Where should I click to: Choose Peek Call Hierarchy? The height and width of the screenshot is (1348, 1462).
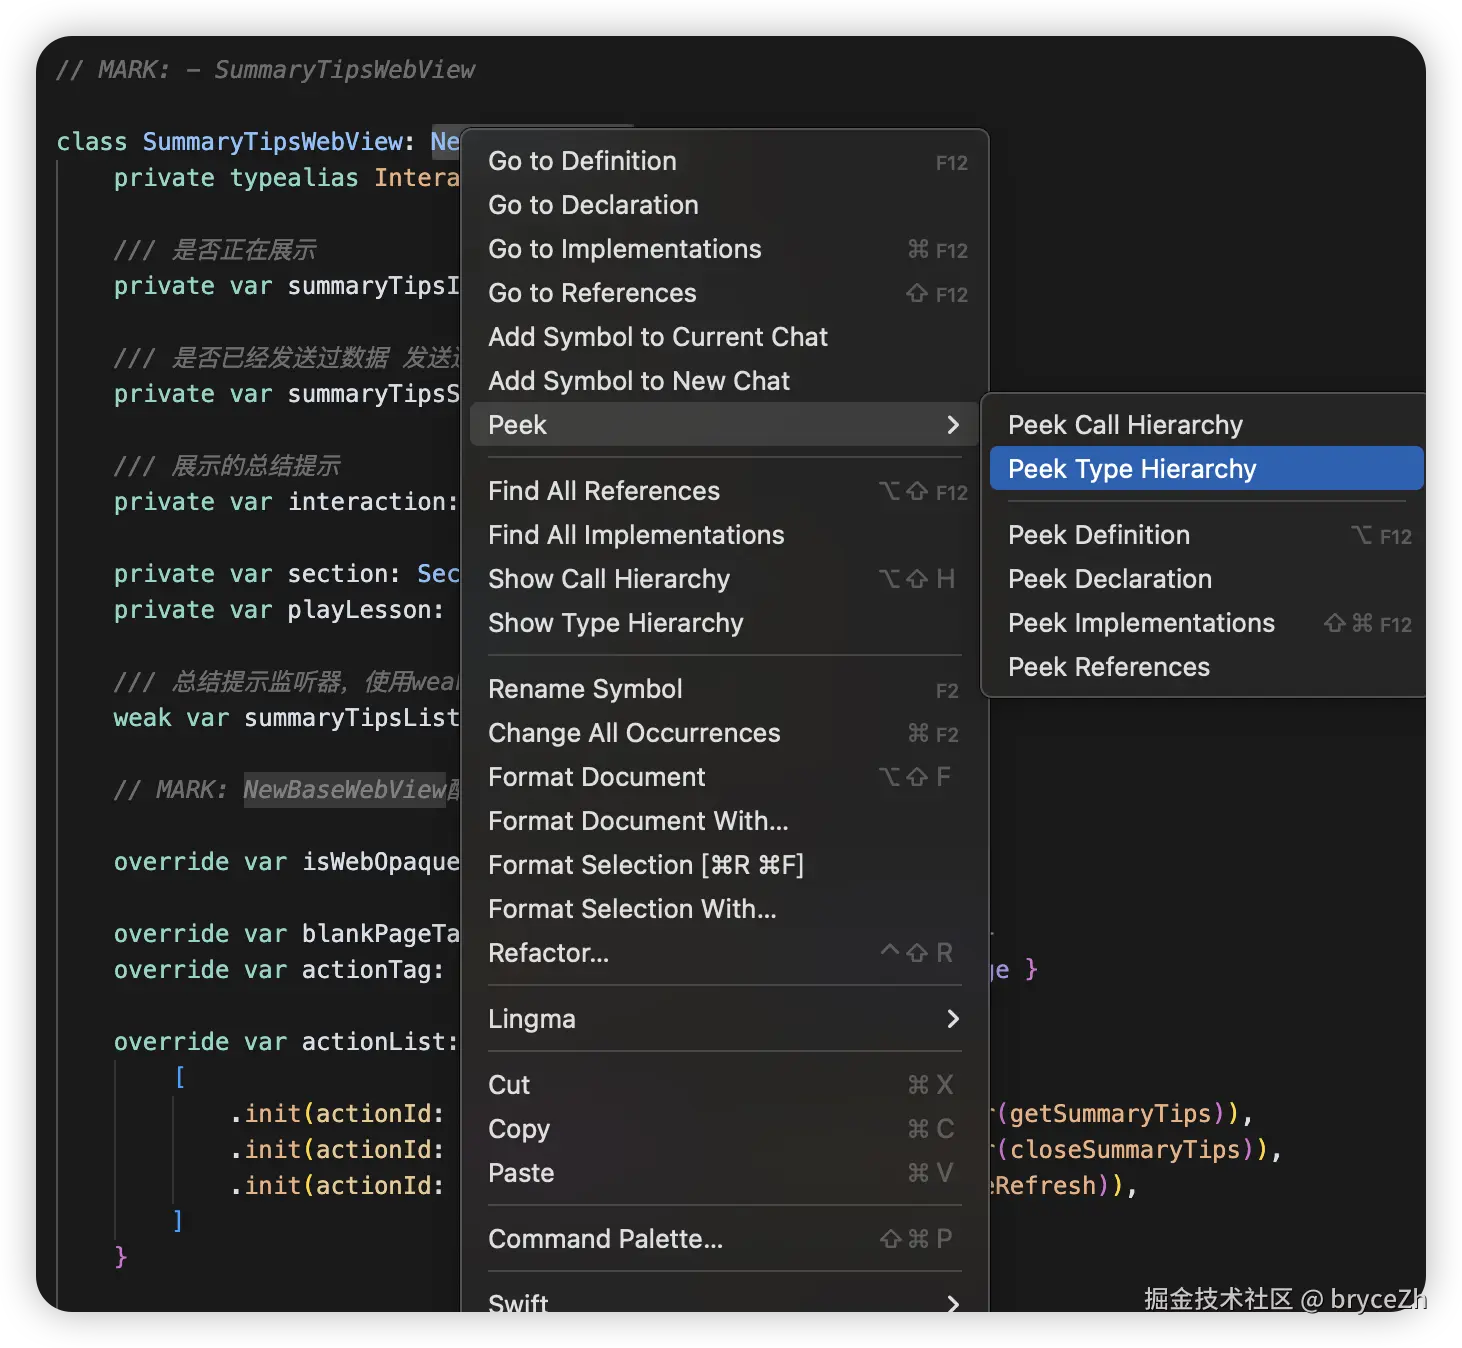1125,425
